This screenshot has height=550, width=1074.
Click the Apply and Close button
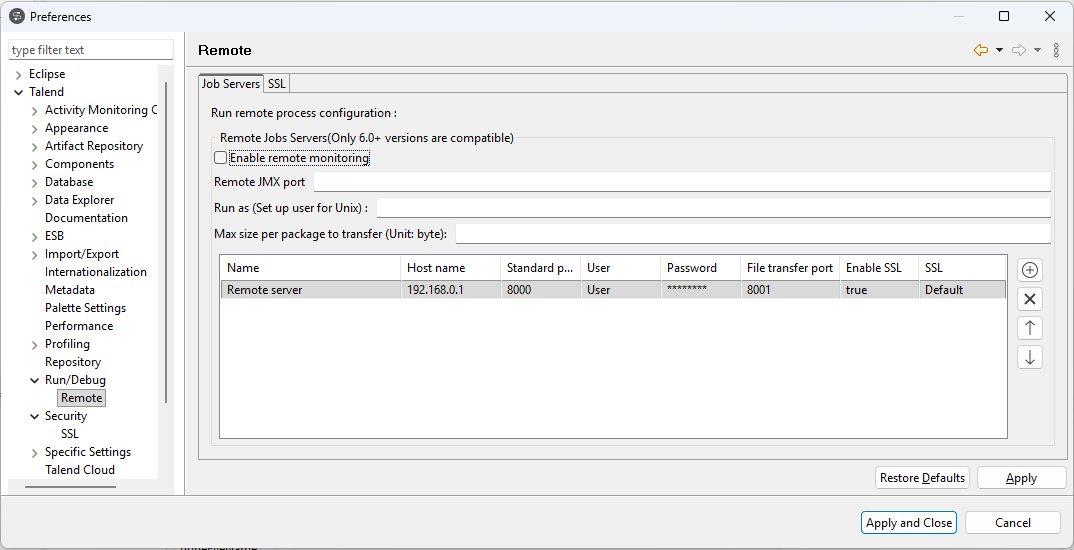click(908, 523)
